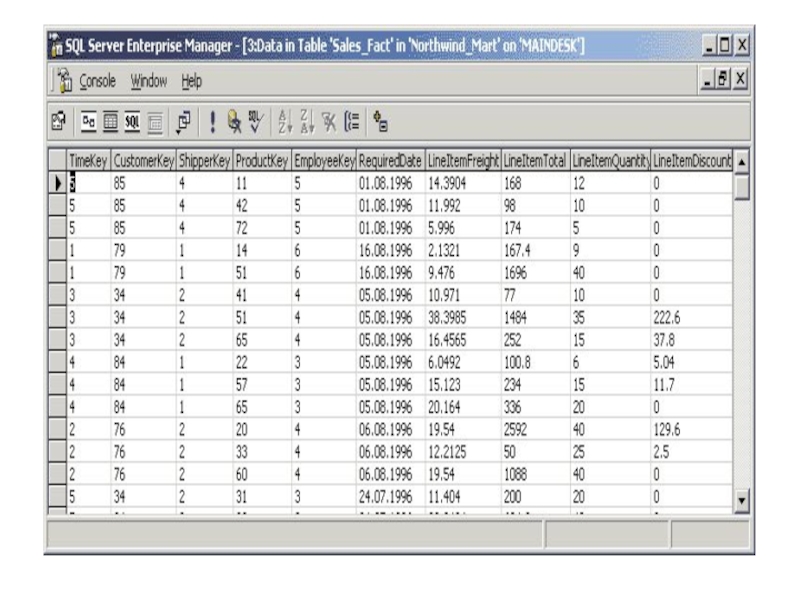The width and height of the screenshot is (800, 600).
Task: Select the current row marker with arrow
Action: 57,183
